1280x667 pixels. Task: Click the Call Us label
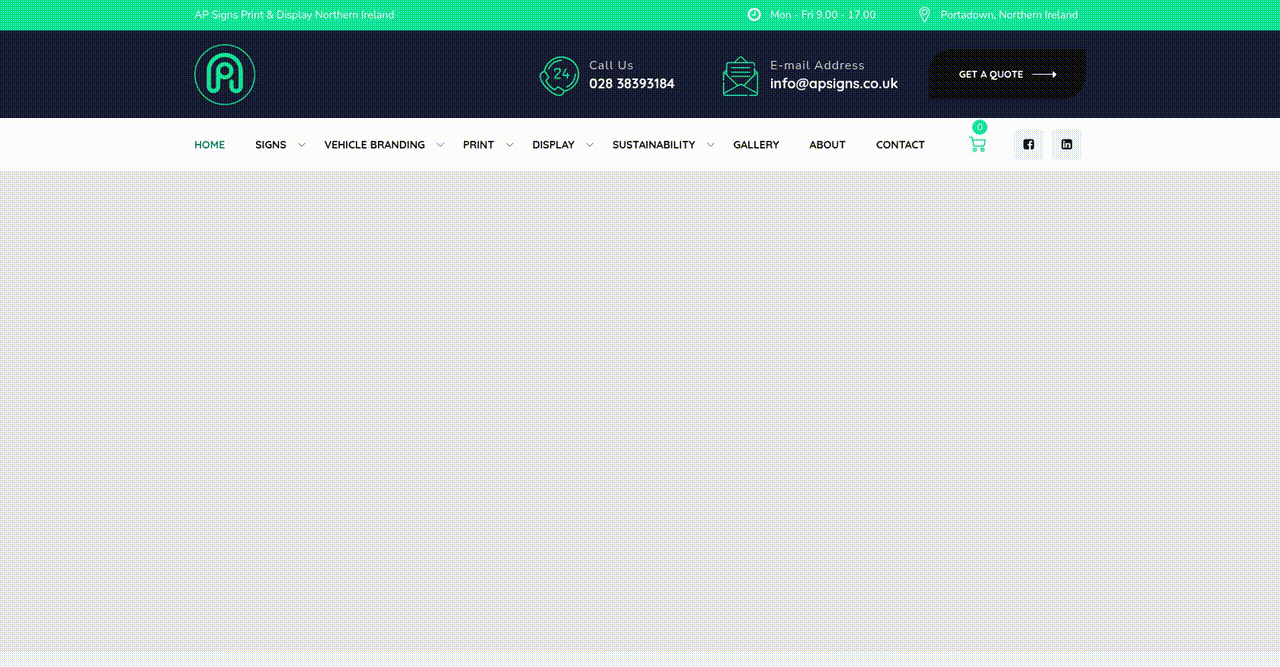click(x=611, y=65)
